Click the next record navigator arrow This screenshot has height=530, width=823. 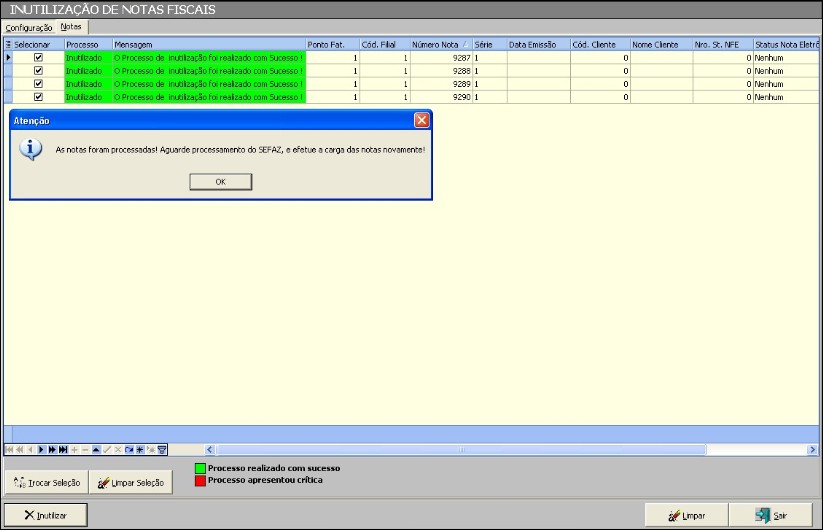[41, 450]
